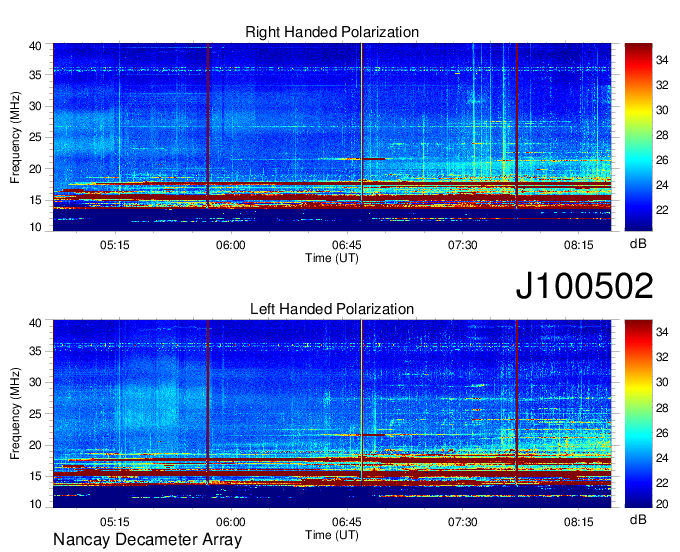Viewport: 680px width, 552px height.
Task: Click the 08:15 time tick of right-handed plot
Action: tap(579, 245)
